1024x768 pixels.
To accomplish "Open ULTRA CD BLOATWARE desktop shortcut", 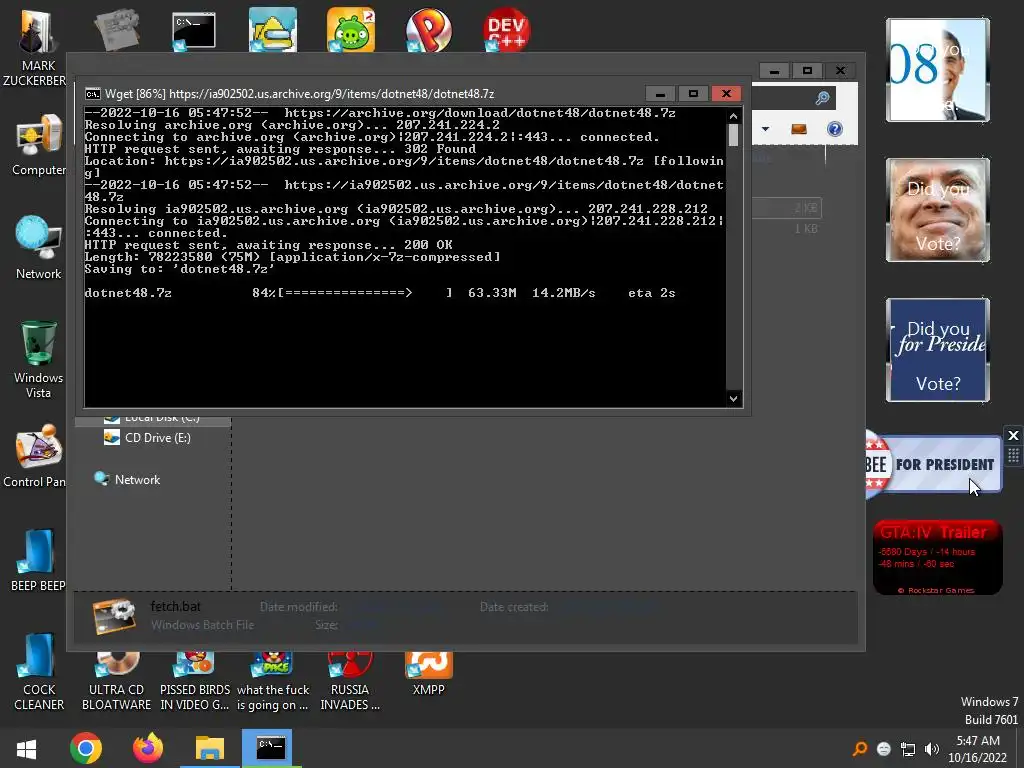I will [x=116, y=682].
